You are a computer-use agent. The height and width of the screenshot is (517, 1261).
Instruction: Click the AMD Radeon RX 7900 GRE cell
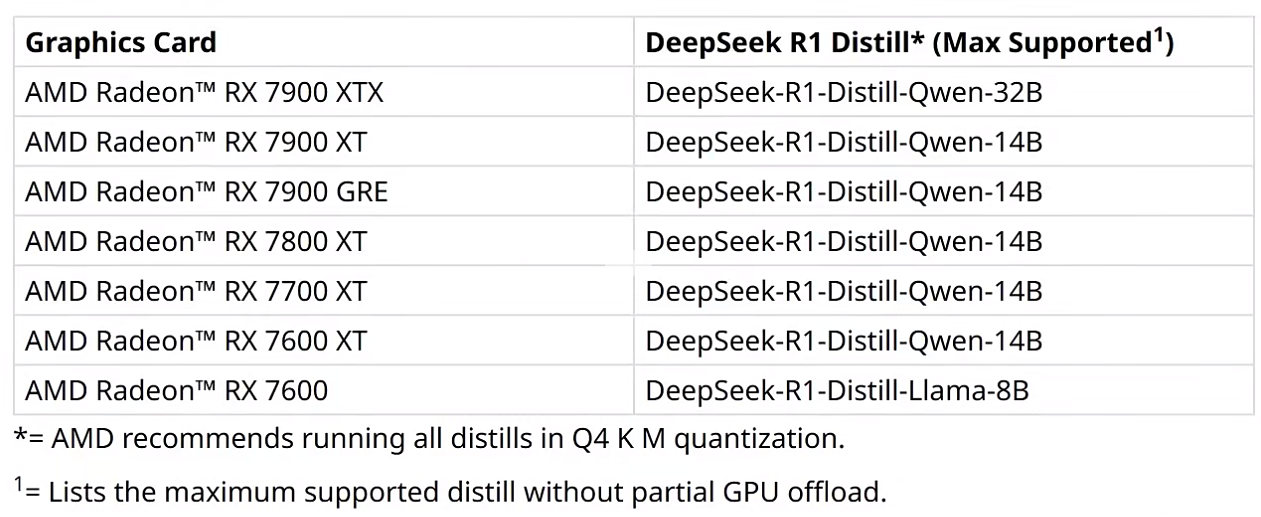pyautogui.click(x=206, y=192)
